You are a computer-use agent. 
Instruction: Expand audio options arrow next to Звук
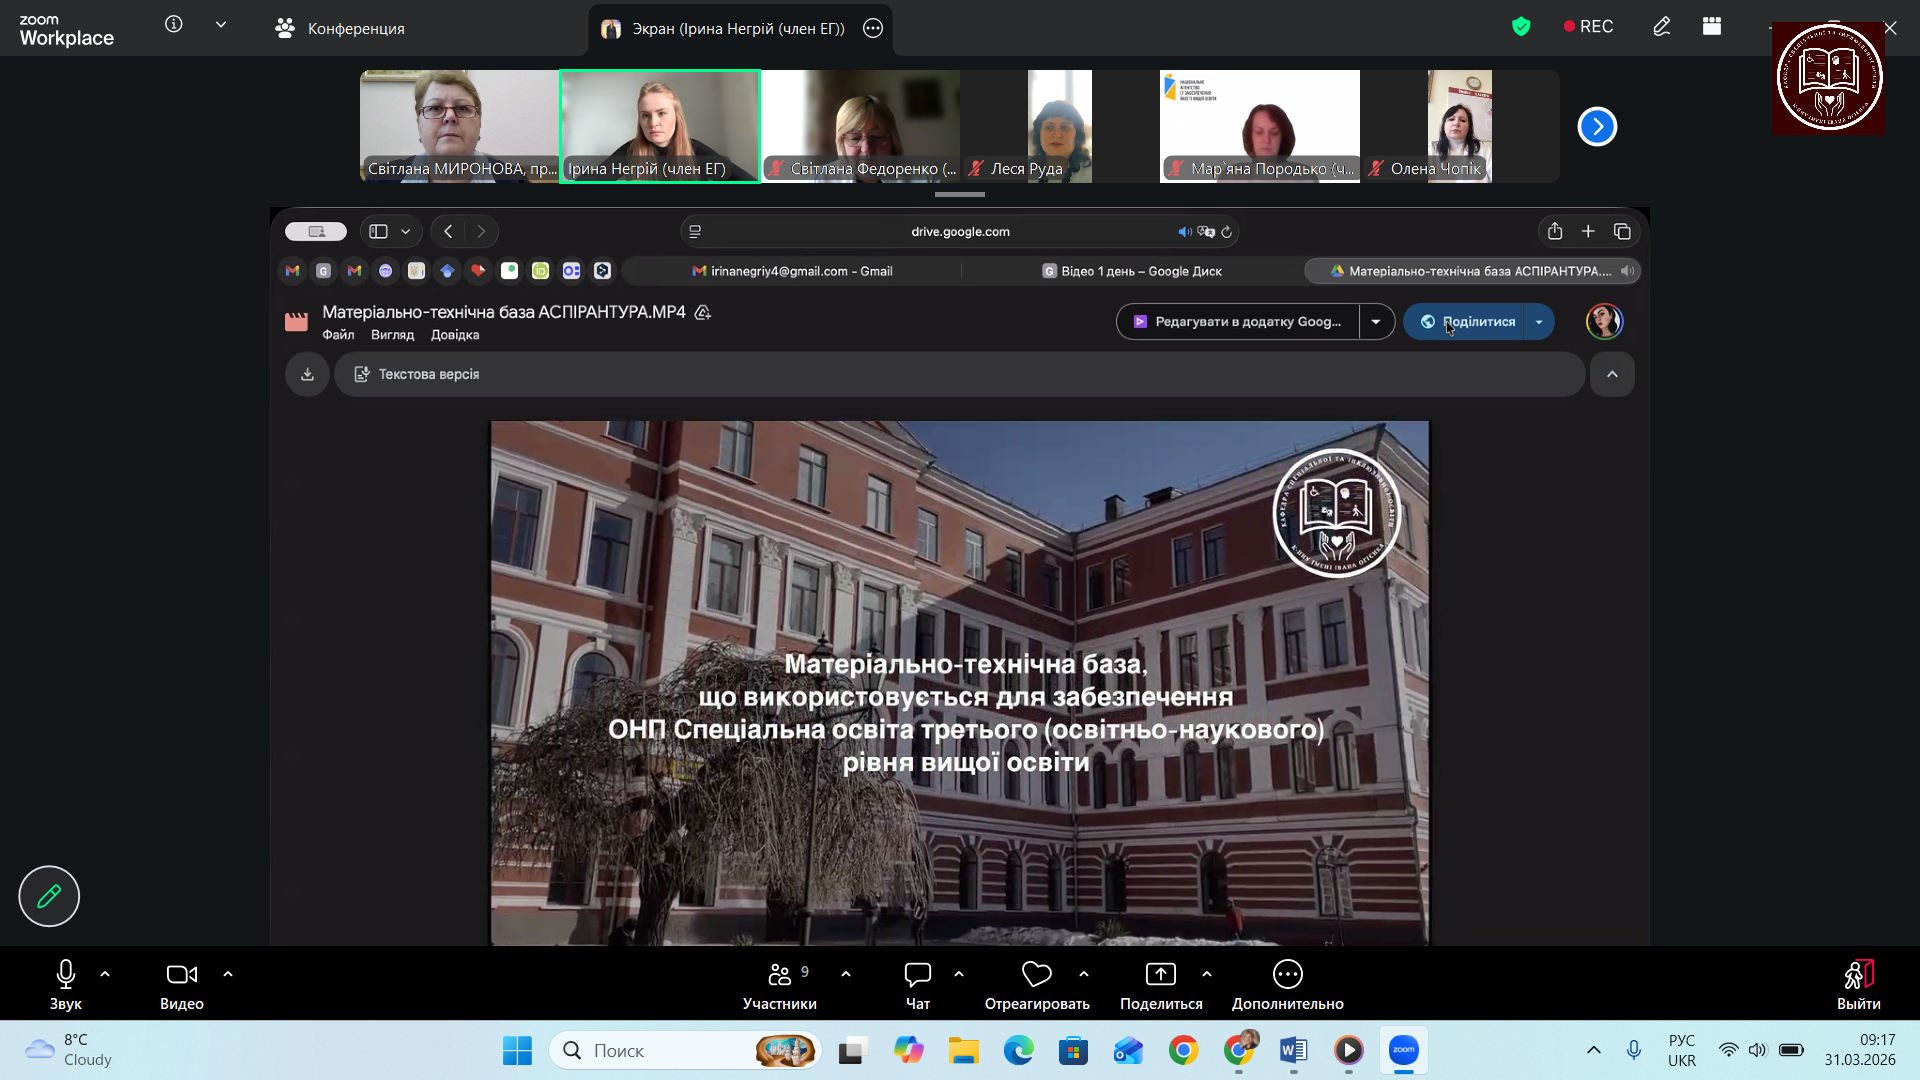[x=105, y=973]
